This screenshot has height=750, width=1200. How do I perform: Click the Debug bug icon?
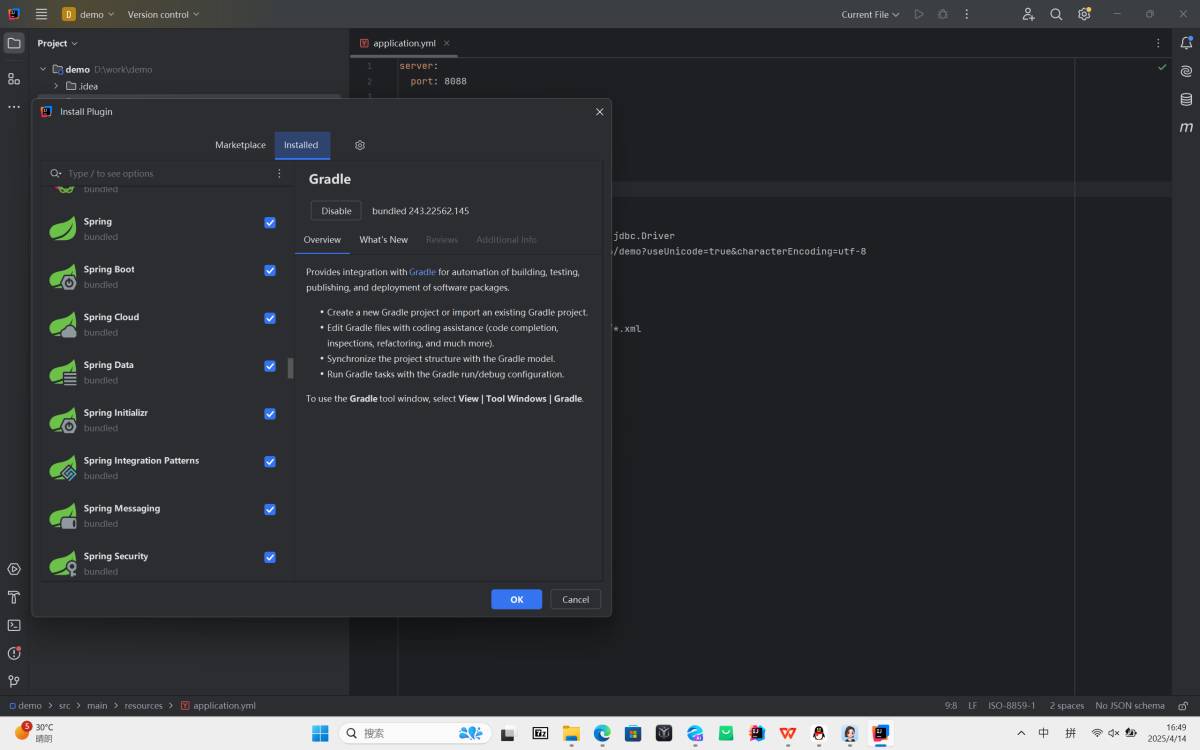[x=943, y=14]
